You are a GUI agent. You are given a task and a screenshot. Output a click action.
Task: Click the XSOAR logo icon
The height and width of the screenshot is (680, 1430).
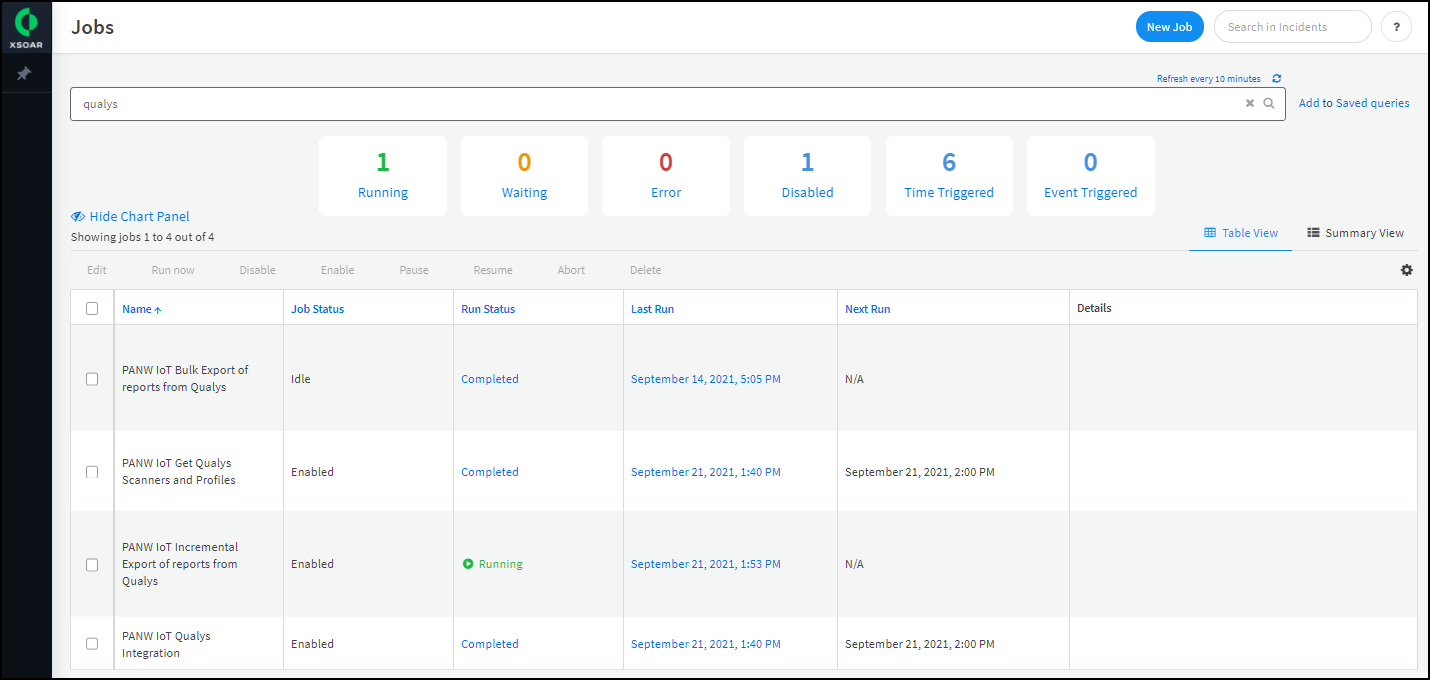click(26, 21)
